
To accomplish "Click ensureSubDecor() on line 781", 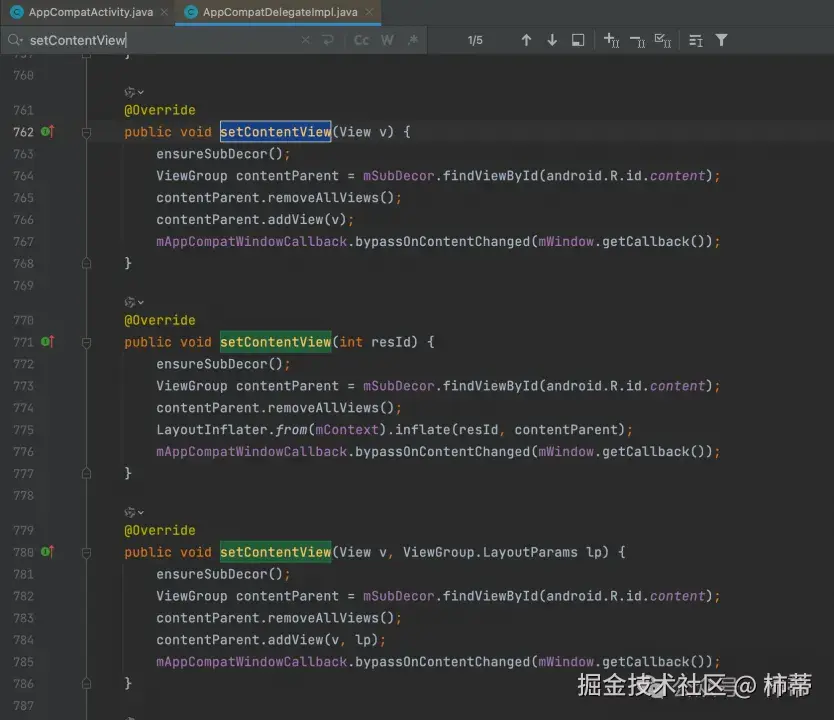I will [x=219, y=574].
